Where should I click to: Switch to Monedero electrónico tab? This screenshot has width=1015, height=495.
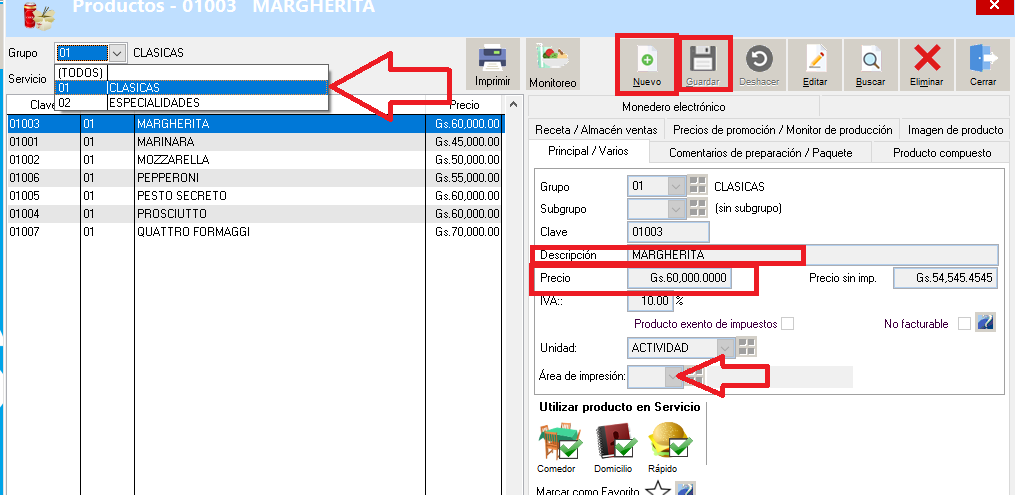(x=674, y=107)
